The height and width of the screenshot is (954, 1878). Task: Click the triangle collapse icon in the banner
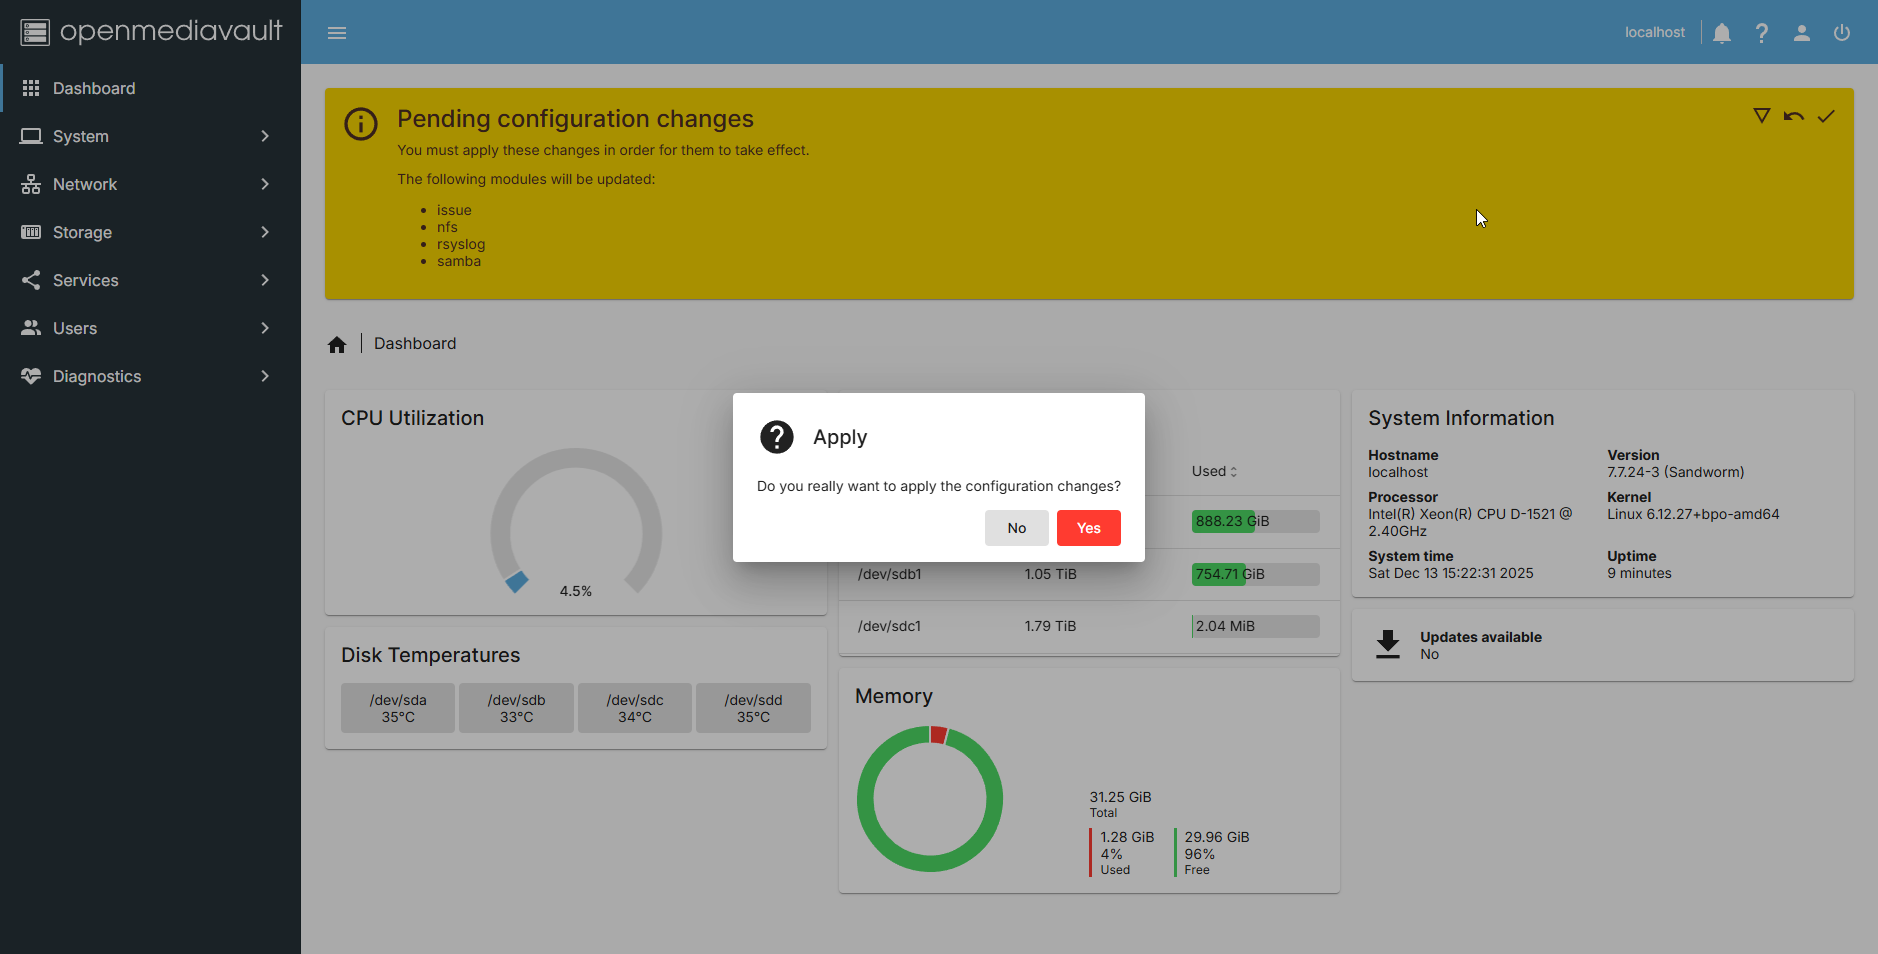coord(1762,116)
